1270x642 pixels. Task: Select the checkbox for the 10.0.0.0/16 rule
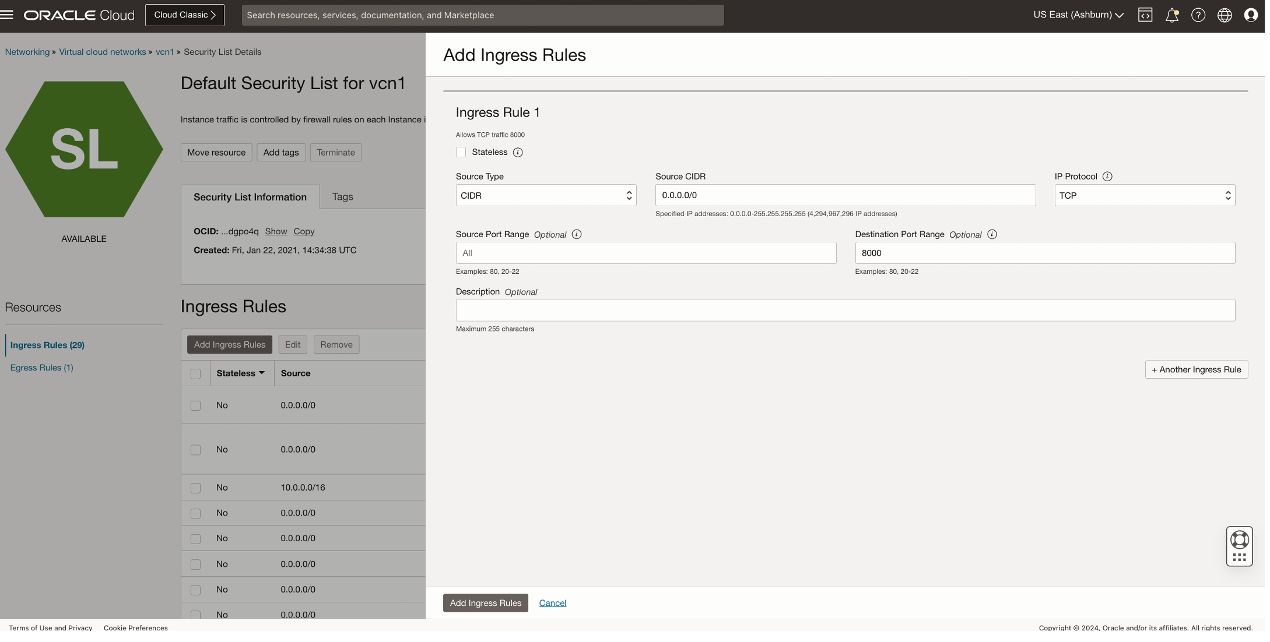(x=196, y=488)
